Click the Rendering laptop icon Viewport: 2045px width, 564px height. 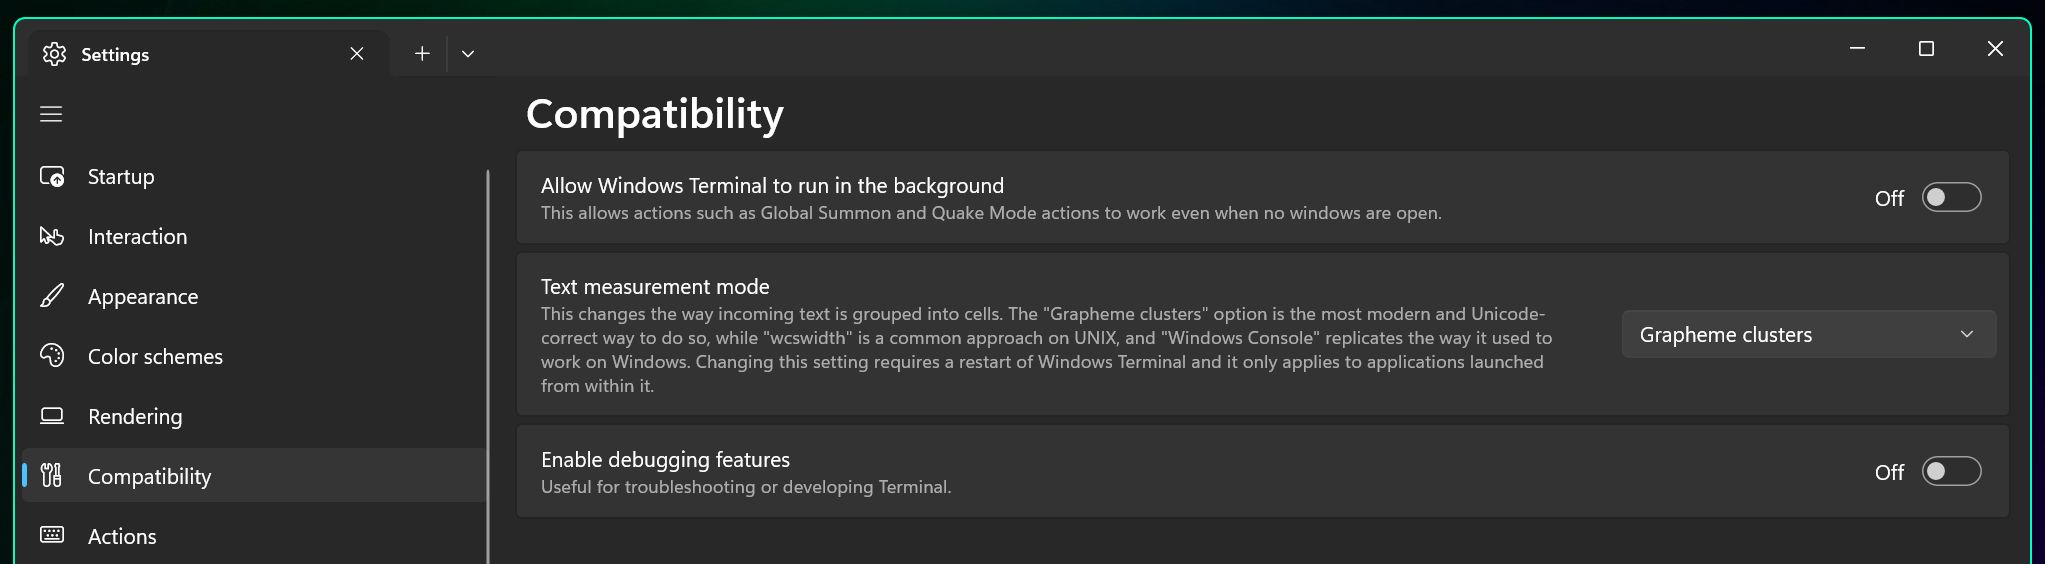coord(52,416)
